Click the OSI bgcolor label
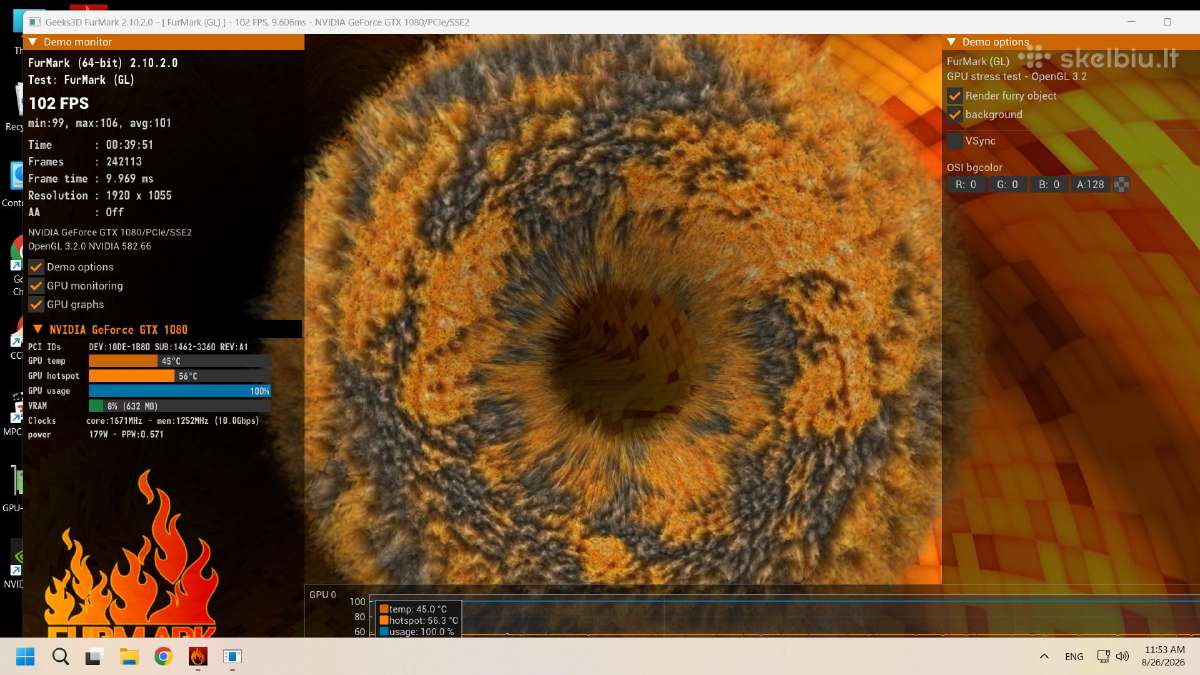The width and height of the screenshot is (1200, 675). click(975, 167)
